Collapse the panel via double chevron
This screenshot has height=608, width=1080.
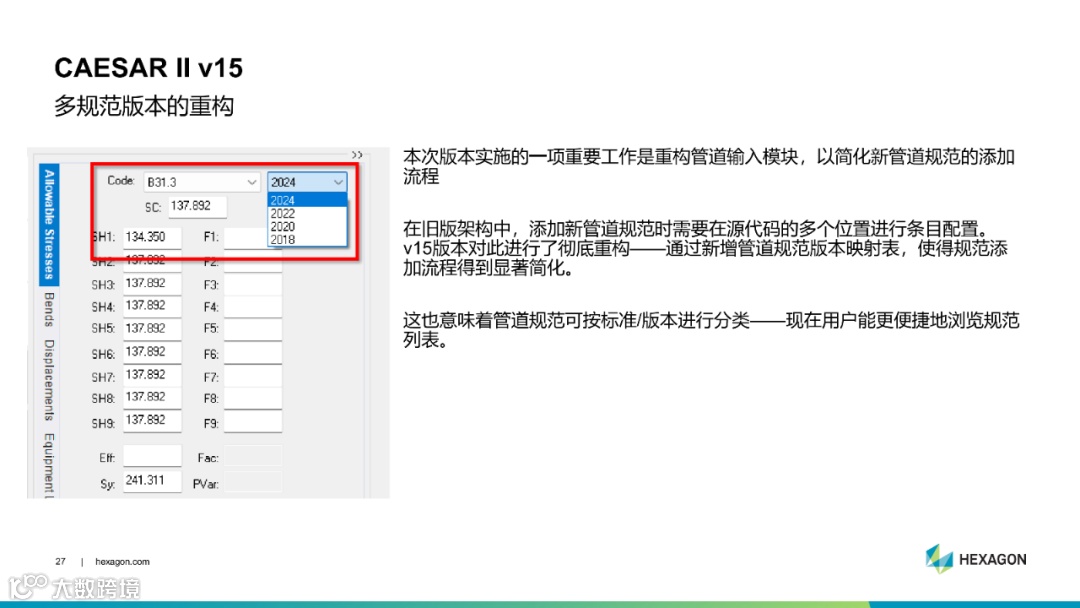pos(357,155)
